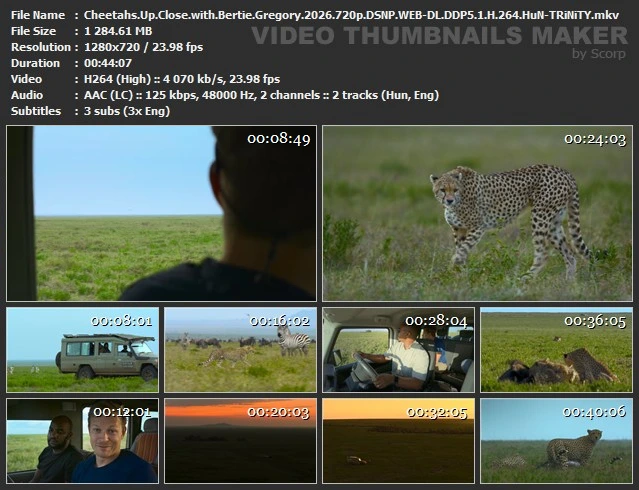Open the safari jeep thumbnail

[82, 350]
